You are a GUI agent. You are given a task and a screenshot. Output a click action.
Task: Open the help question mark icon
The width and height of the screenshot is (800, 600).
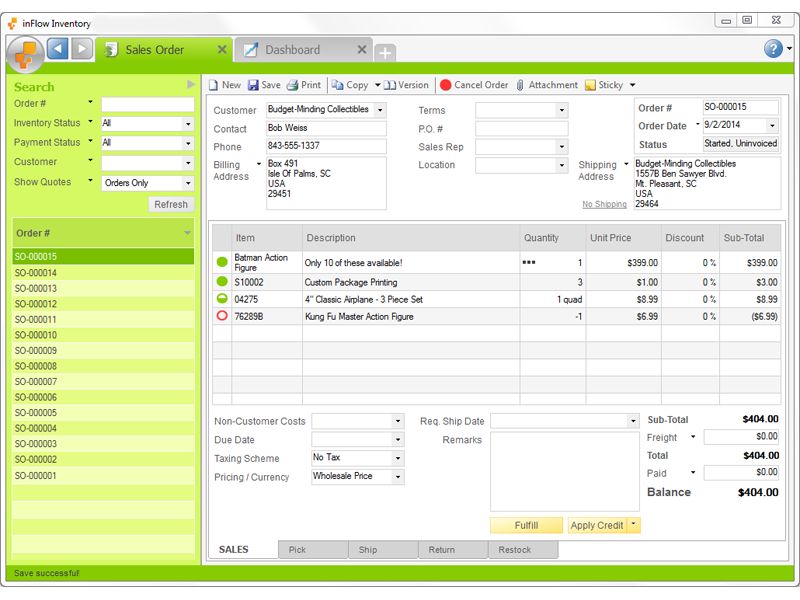coord(773,49)
